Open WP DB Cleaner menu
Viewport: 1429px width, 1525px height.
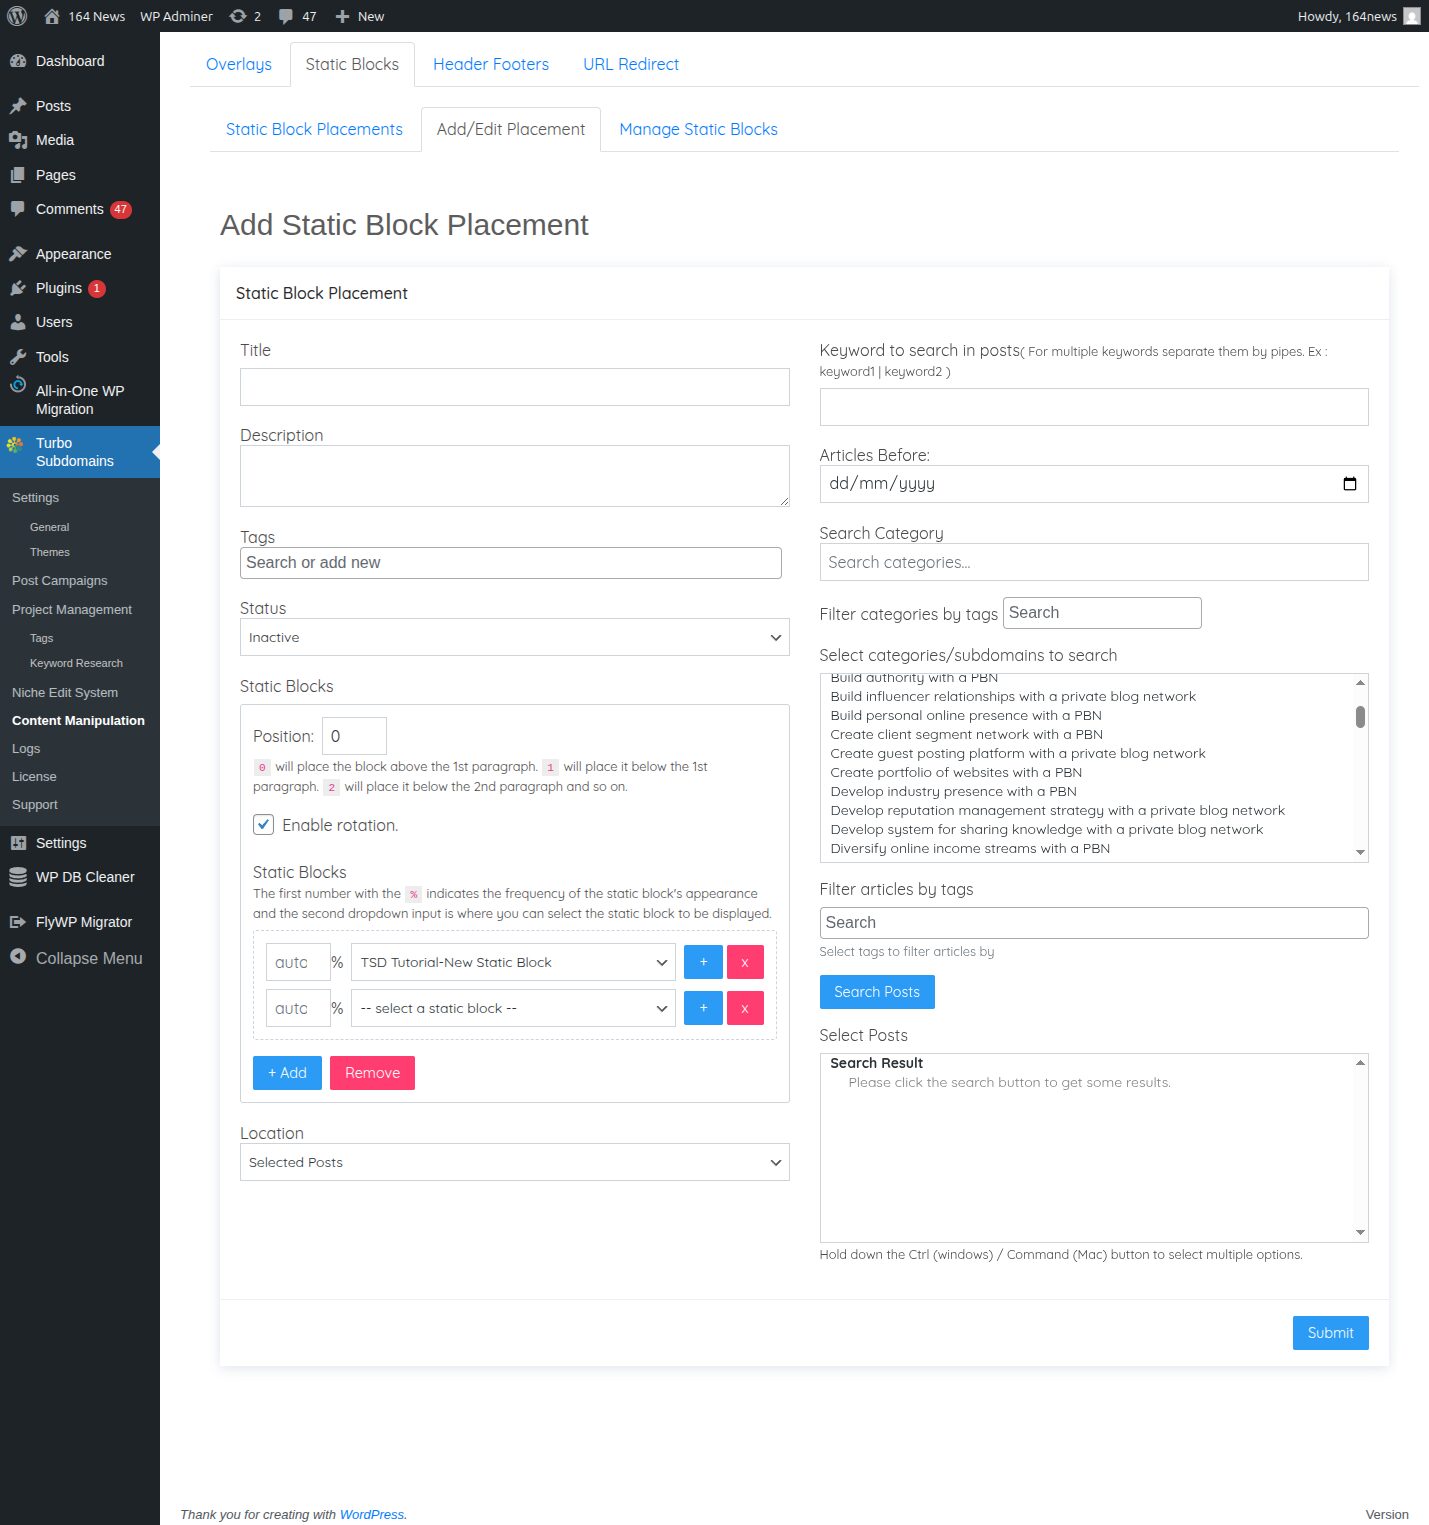pos(84,877)
